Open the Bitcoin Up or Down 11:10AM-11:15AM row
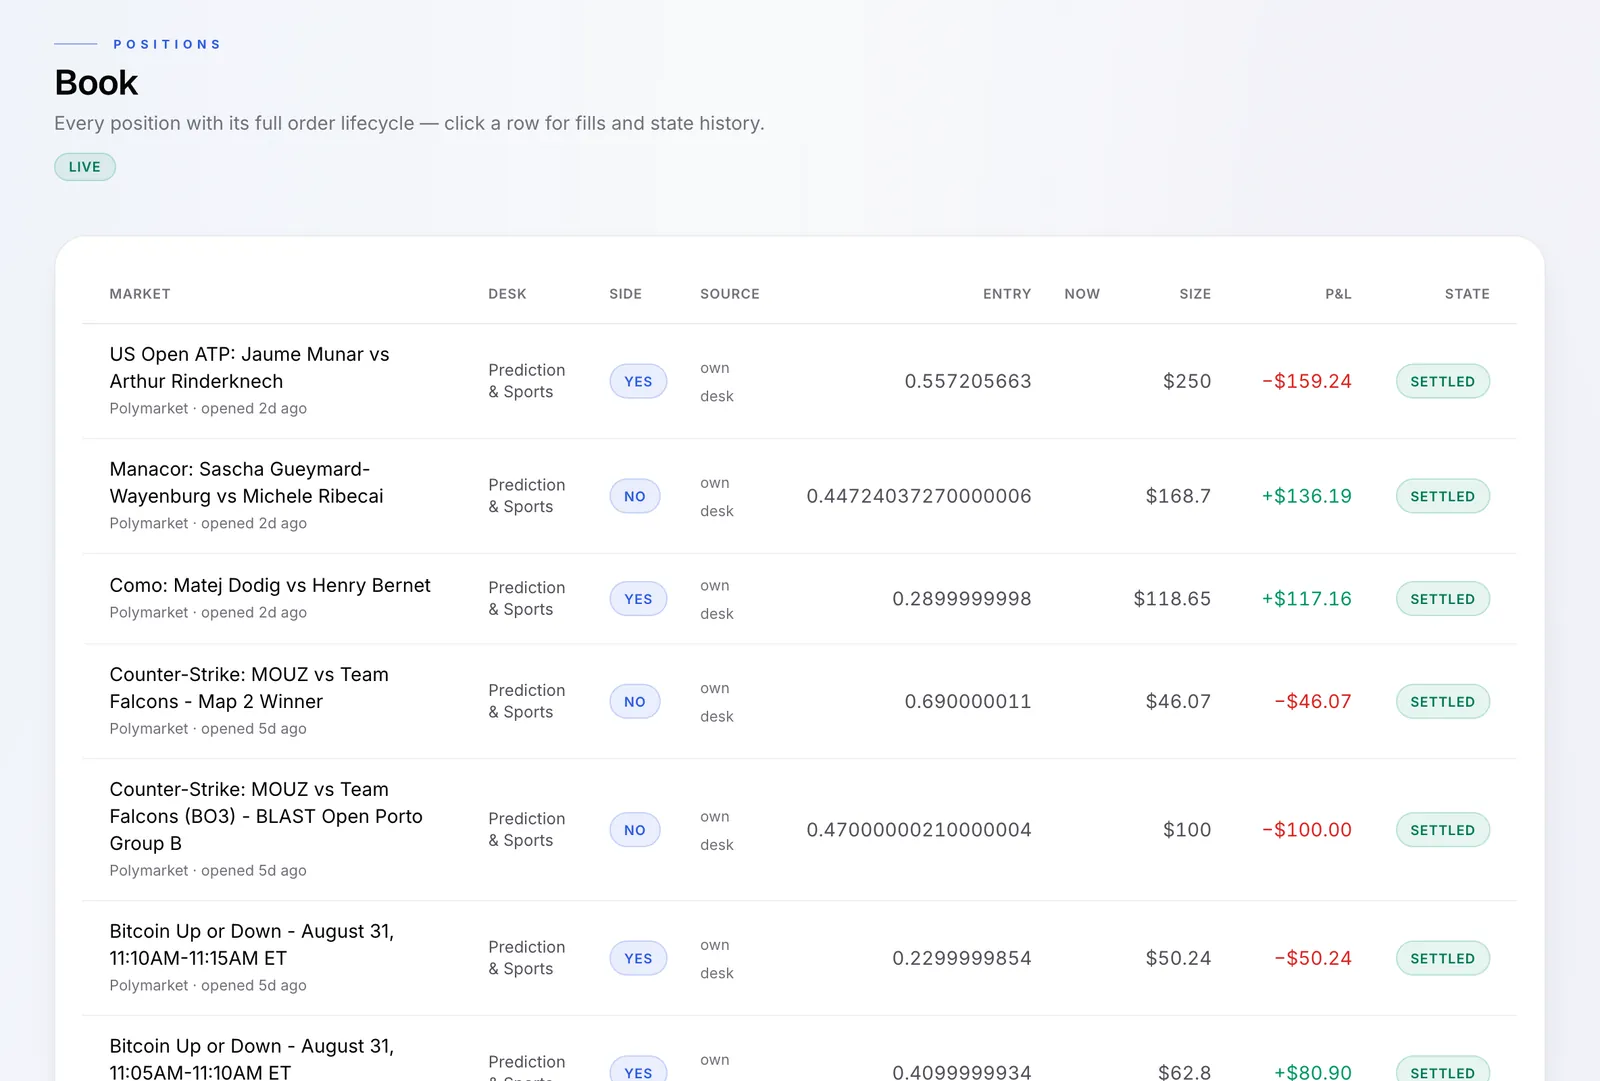 click(799, 958)
